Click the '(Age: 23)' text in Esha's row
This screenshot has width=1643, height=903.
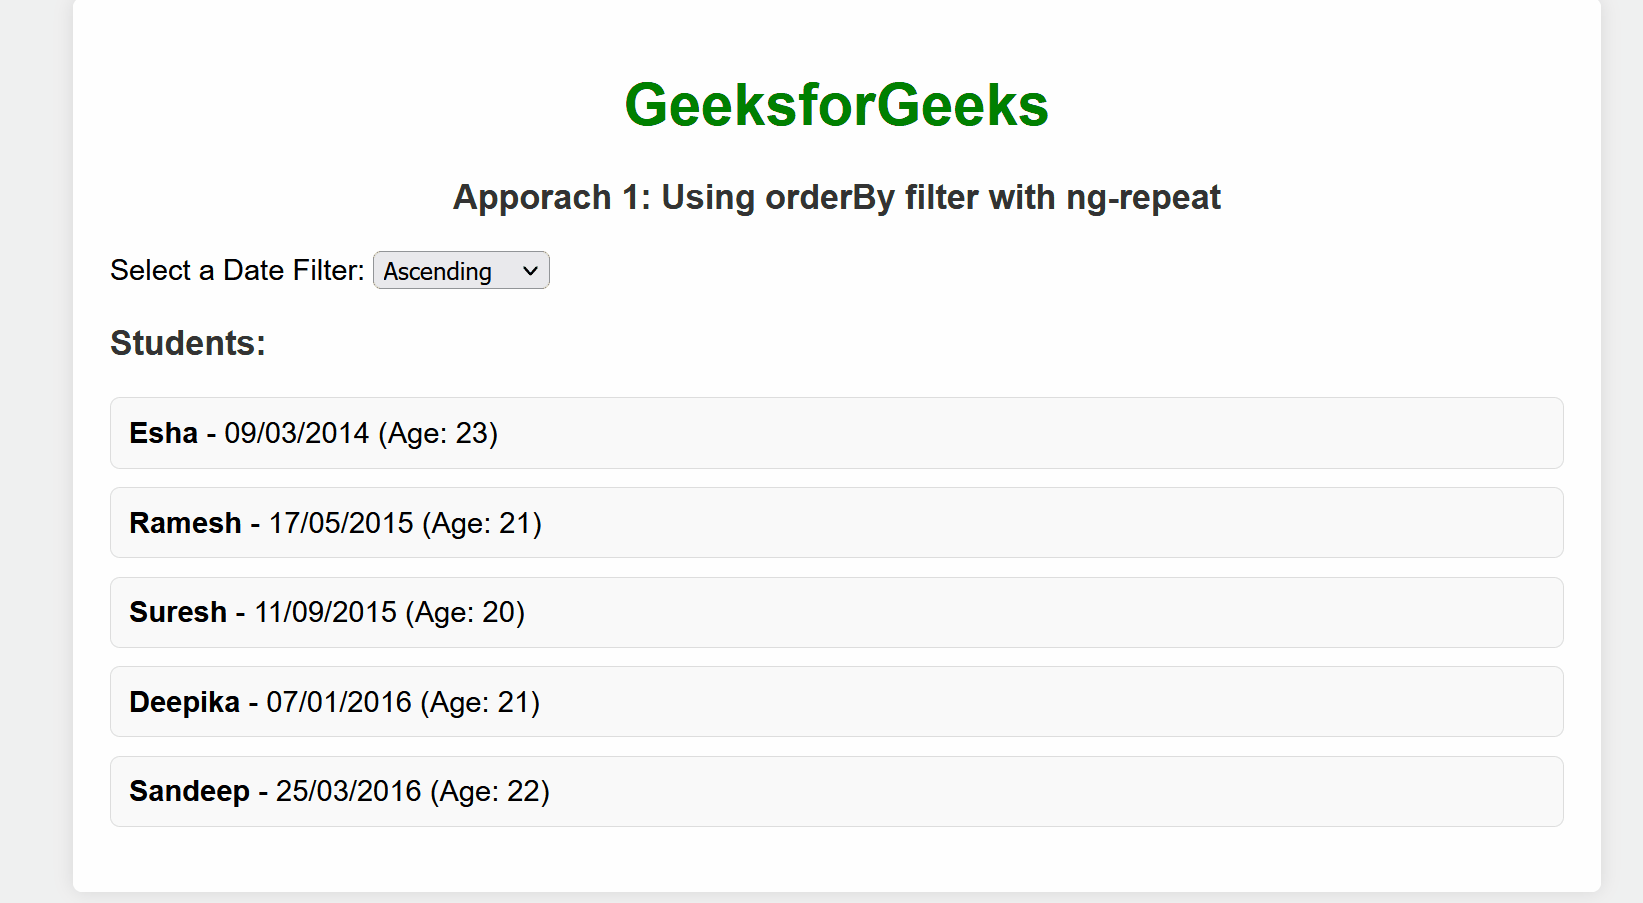438,433
